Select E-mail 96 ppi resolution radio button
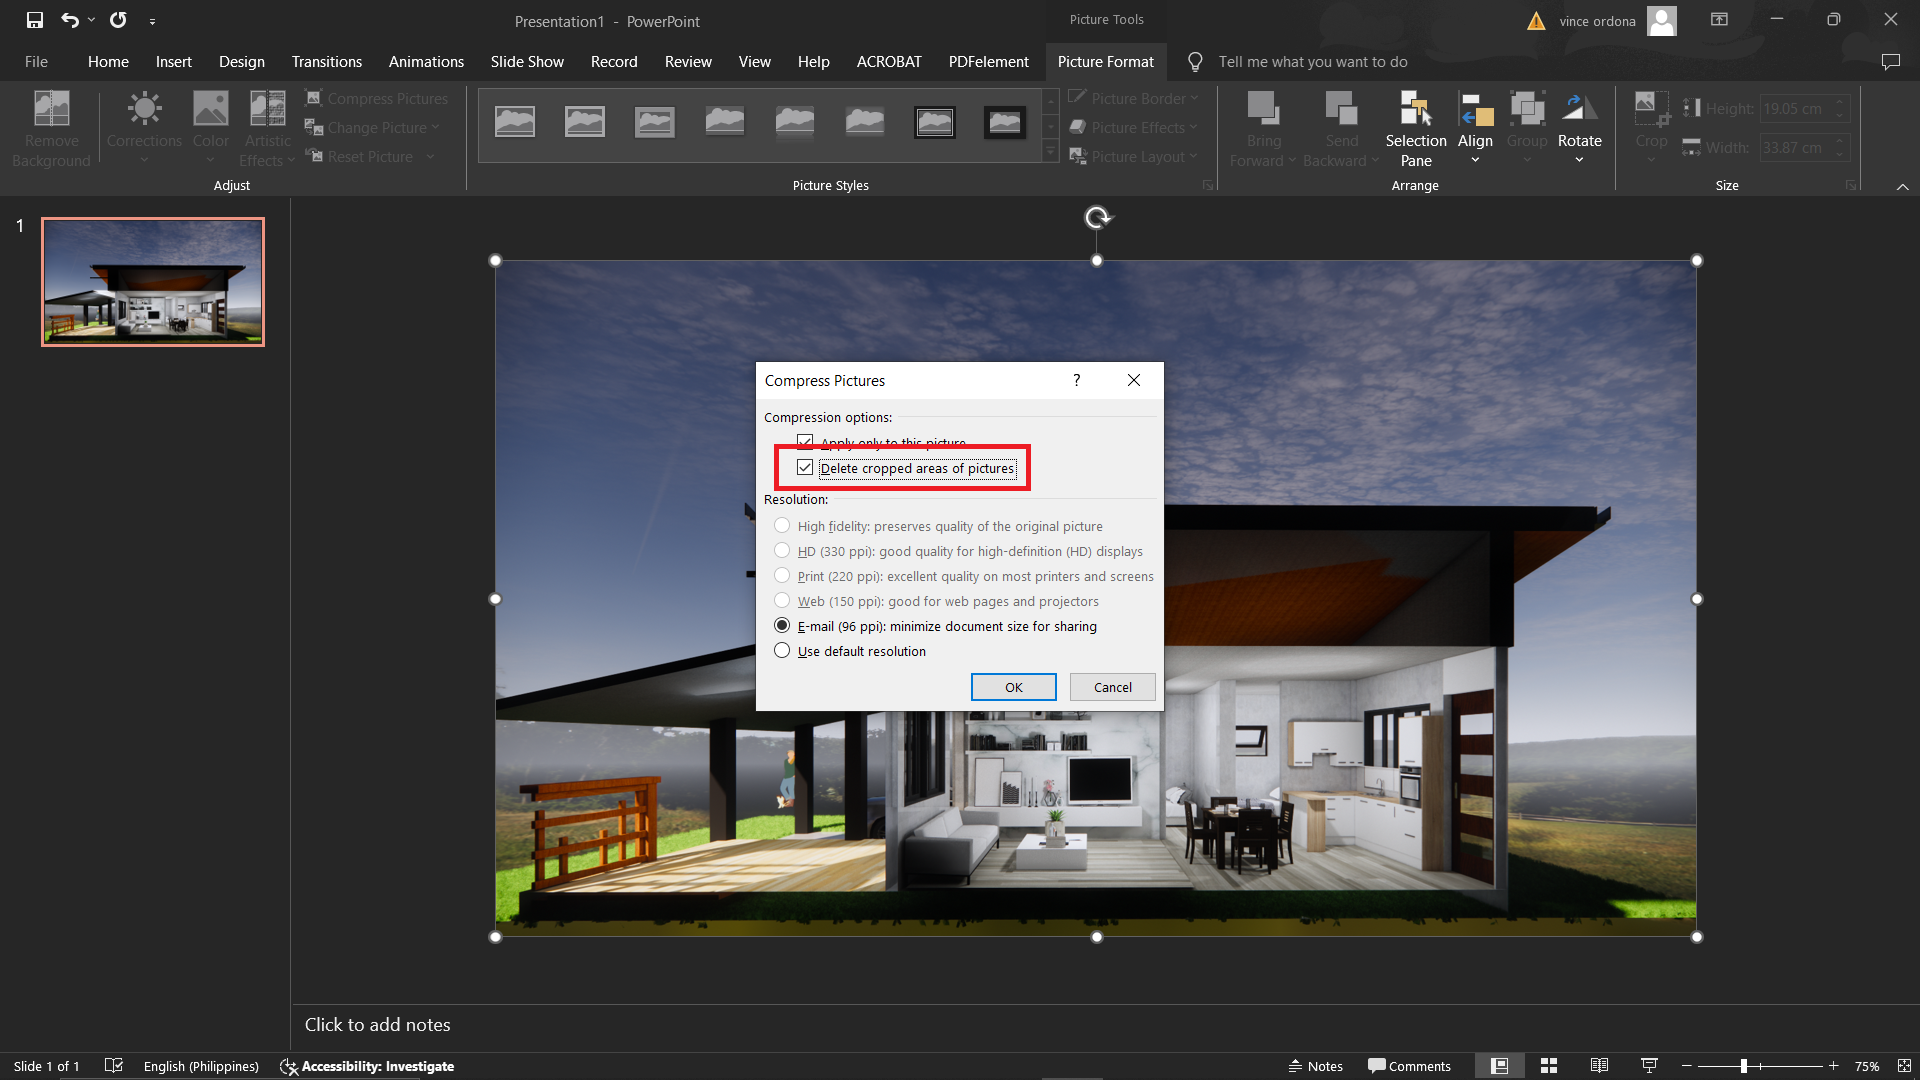The image size is (1920, 1080). [x=782, y=625]
